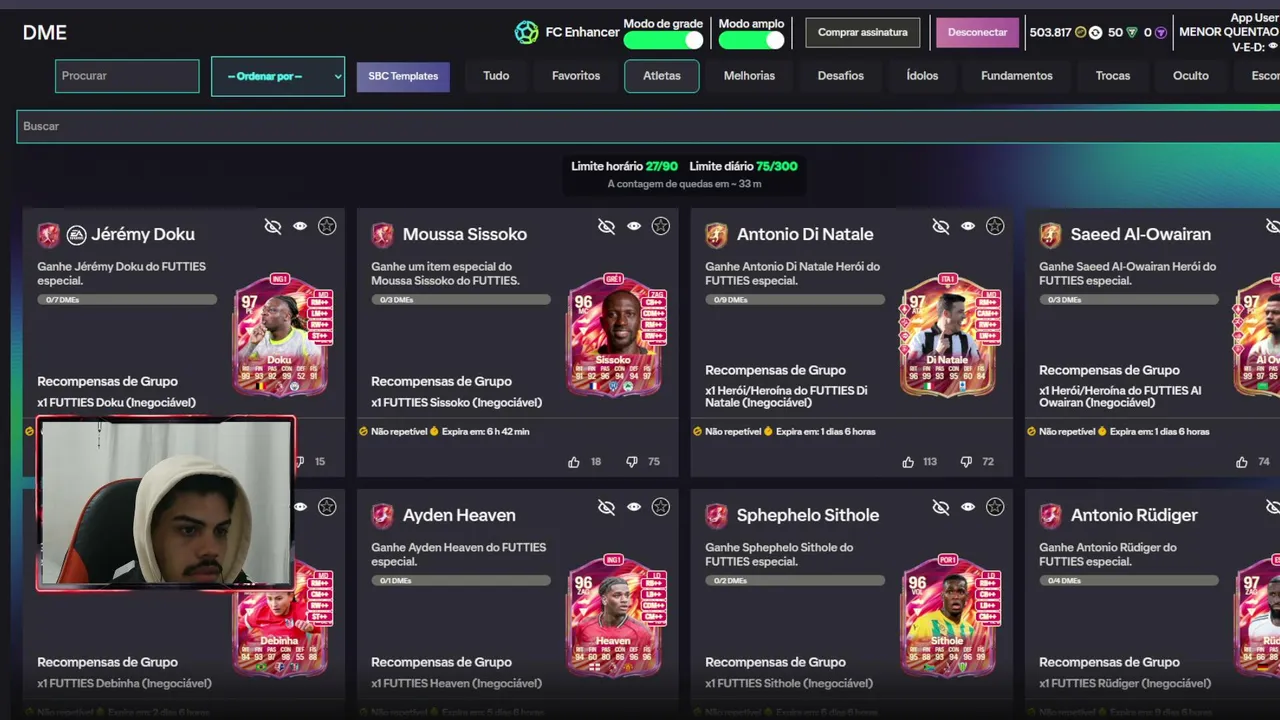
Task: Toggle the Modo amplo switch
Action: click(752, 40)
